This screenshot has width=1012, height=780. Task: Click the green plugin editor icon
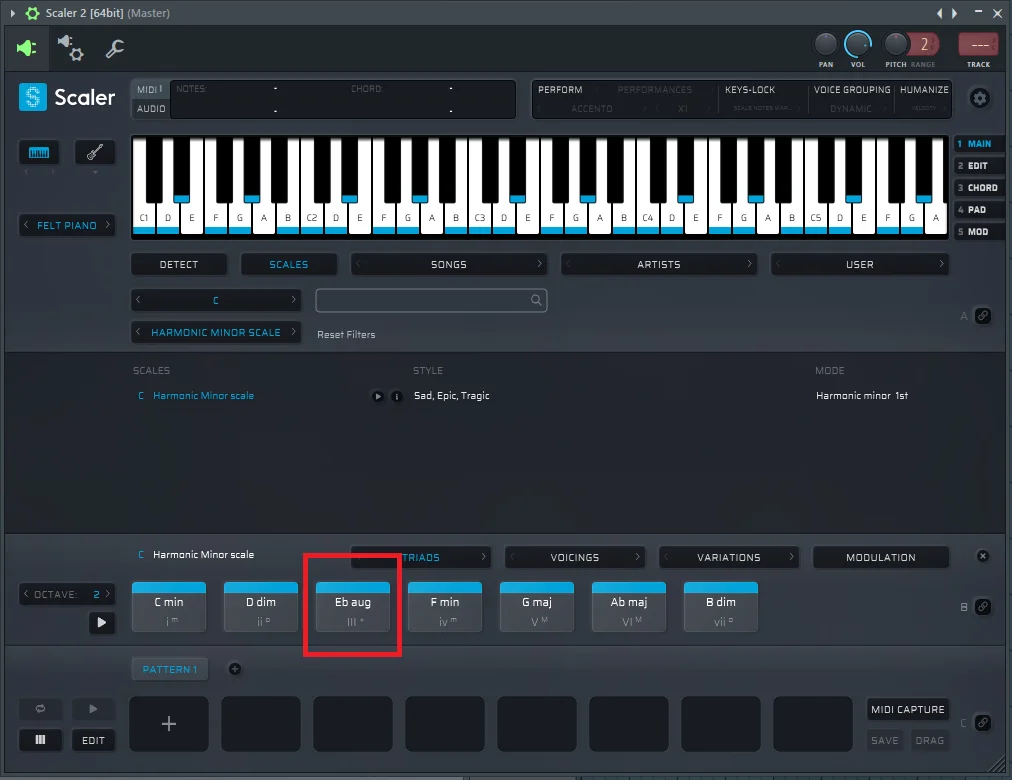coord(26,48)
